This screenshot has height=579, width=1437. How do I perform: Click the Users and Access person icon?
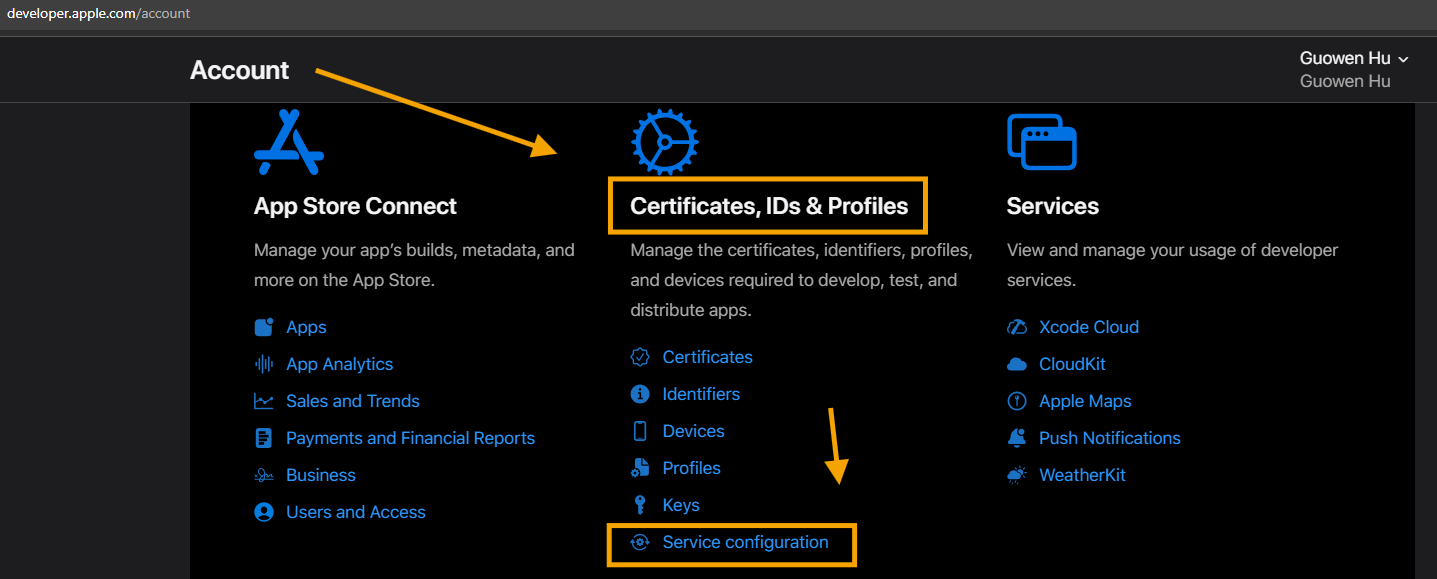(264, 512)
